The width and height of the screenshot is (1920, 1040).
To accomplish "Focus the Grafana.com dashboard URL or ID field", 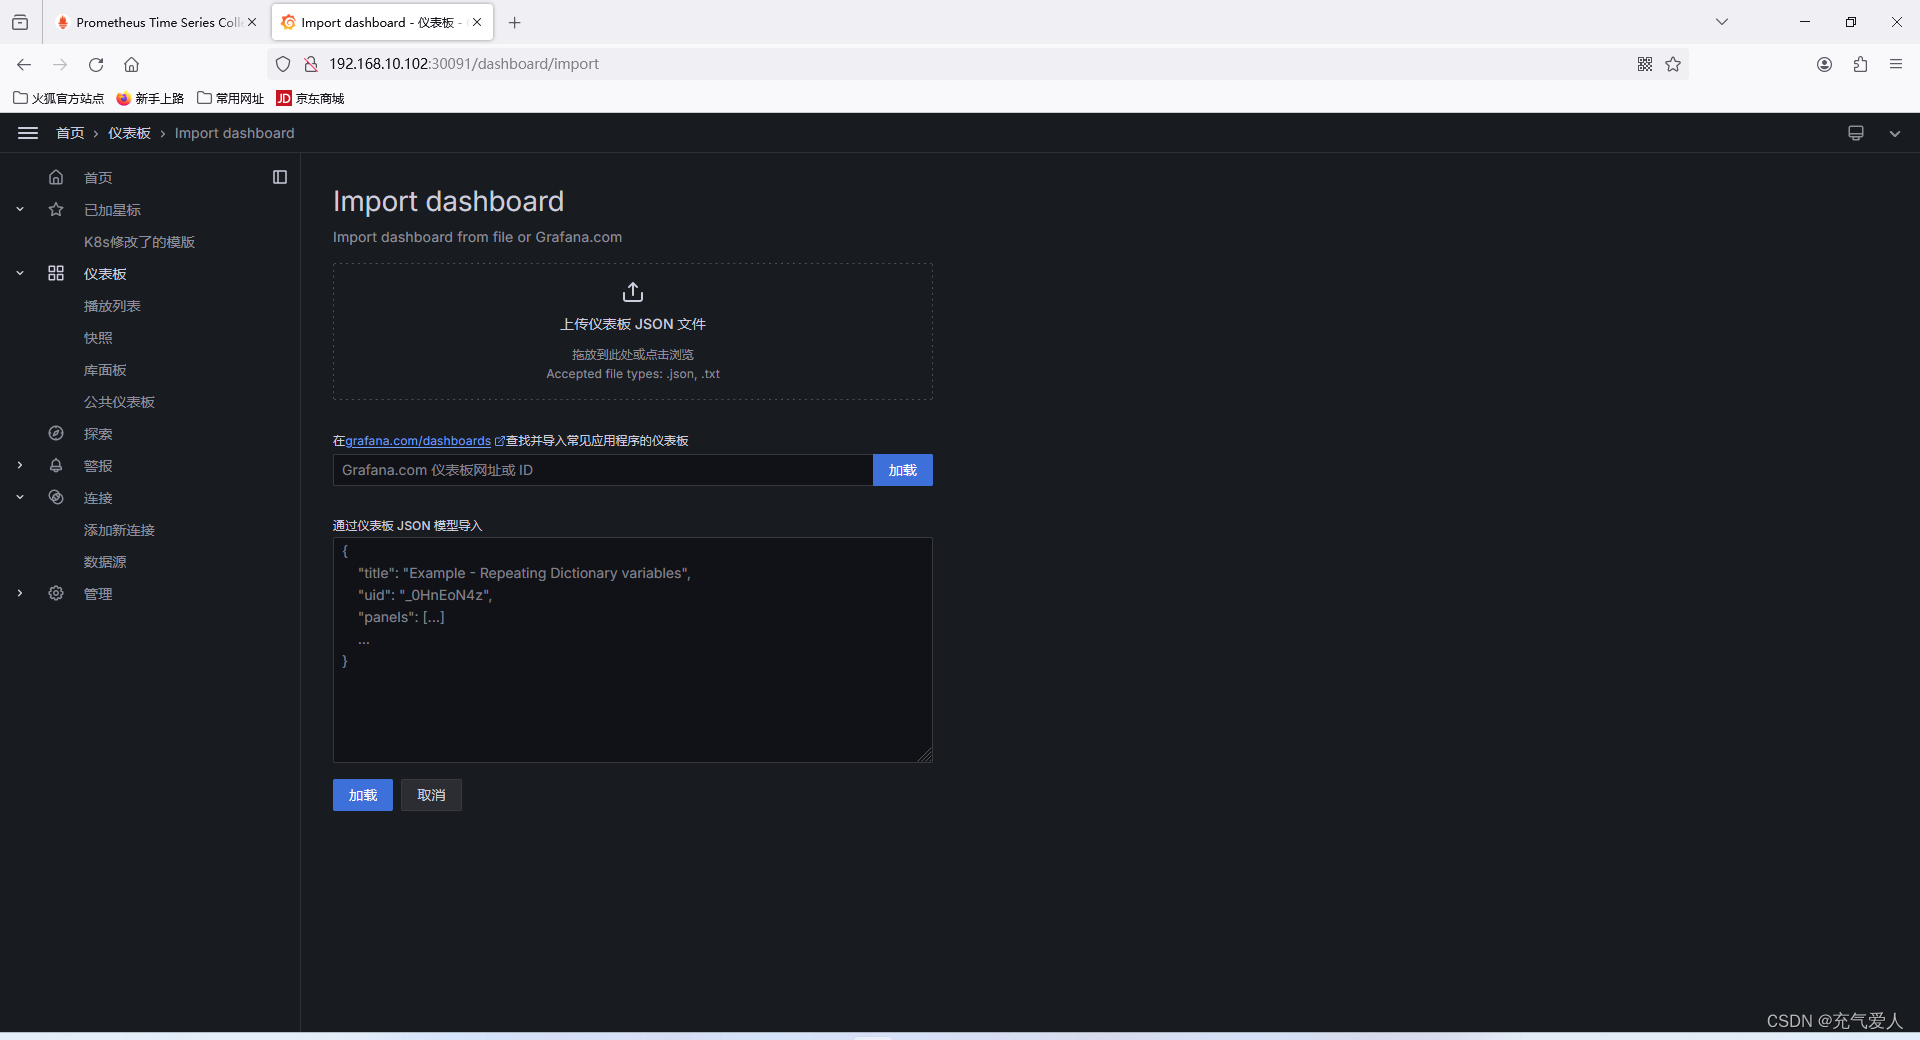I will point(603,470).
